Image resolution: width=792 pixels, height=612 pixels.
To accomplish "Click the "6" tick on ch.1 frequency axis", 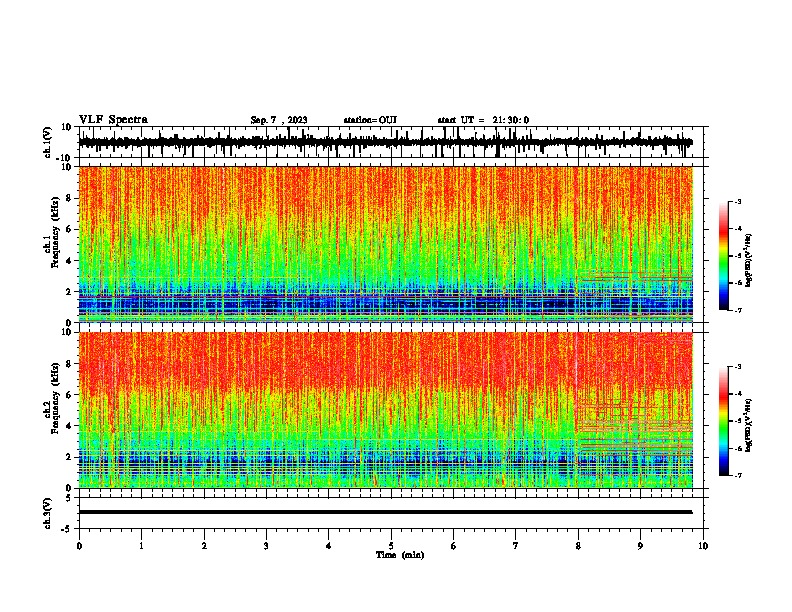I will coord(69,230).
